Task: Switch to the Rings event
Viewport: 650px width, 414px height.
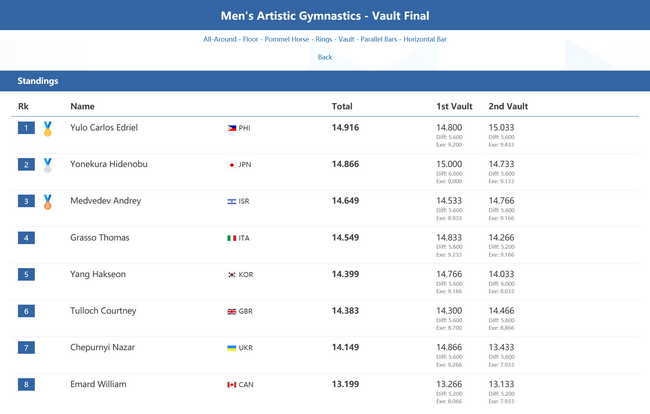Action: pyautogui.click(x=323, y=39)
